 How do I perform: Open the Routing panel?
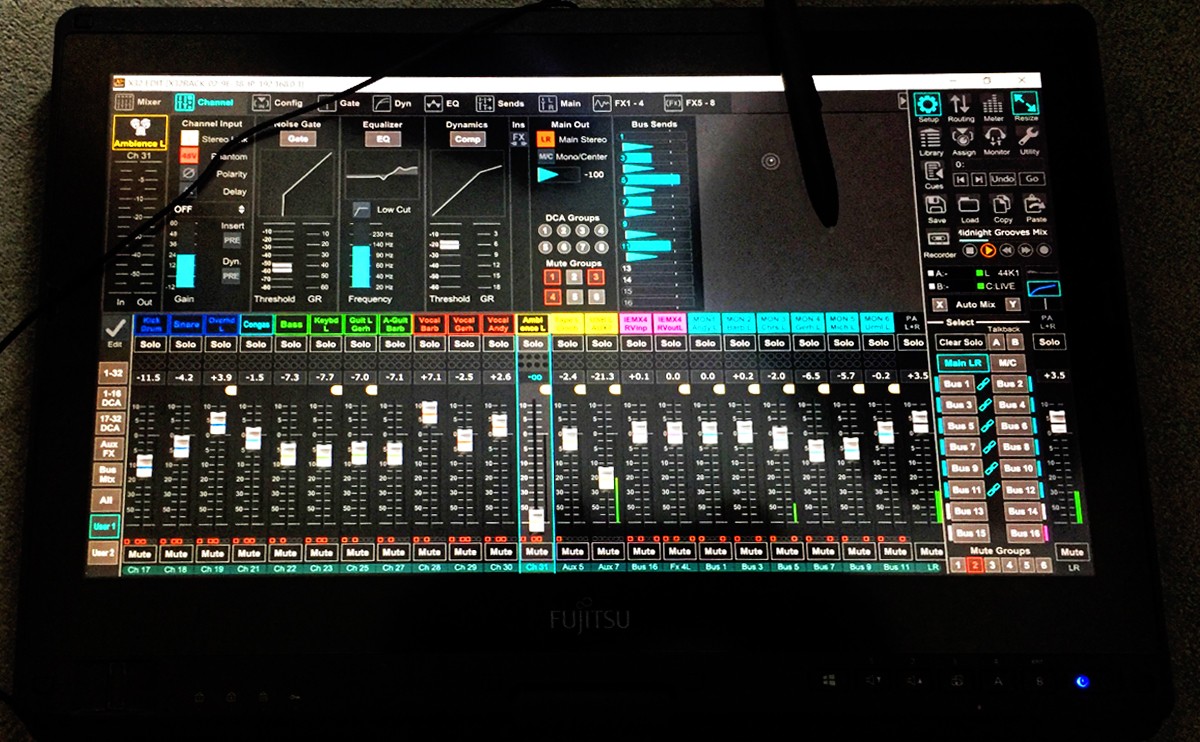click(960, 104)
